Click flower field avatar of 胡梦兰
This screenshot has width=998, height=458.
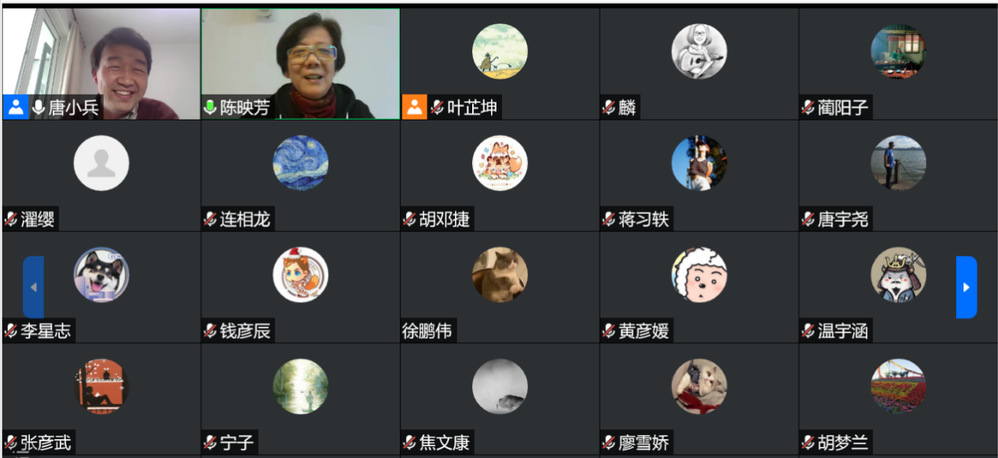pyautogui.click(x=898, y=386)
